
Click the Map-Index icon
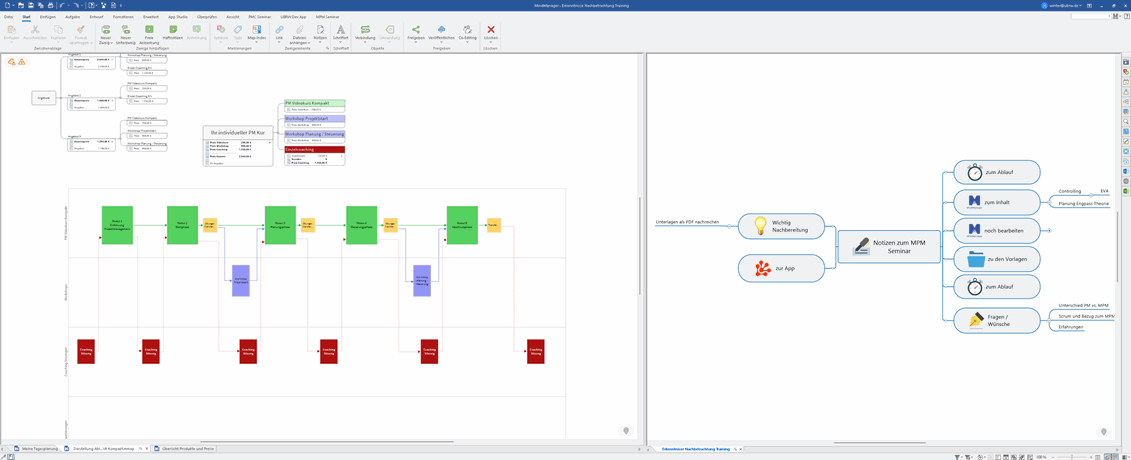point(257,33)
